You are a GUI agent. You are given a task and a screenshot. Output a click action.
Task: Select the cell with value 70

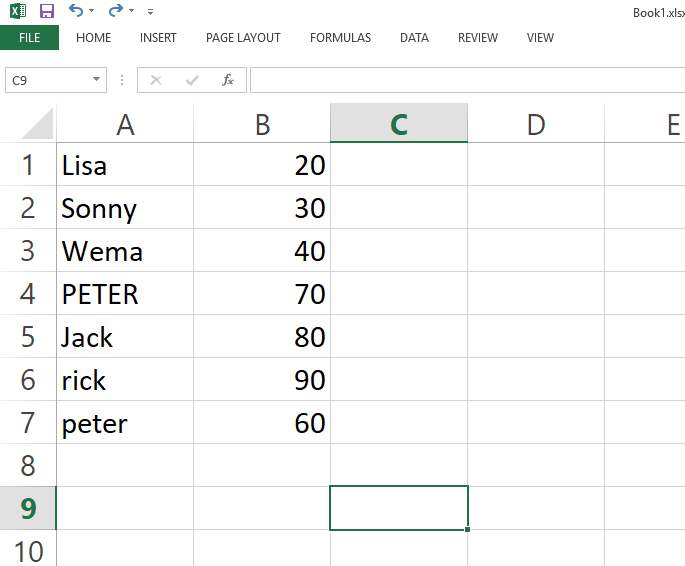[262, 293]
